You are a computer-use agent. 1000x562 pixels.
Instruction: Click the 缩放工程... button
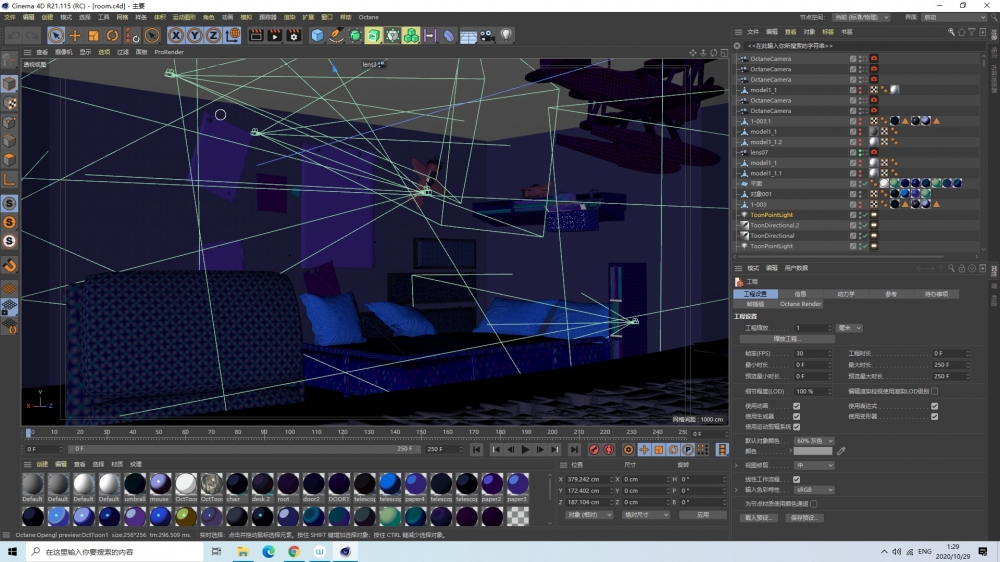(788, 339)
